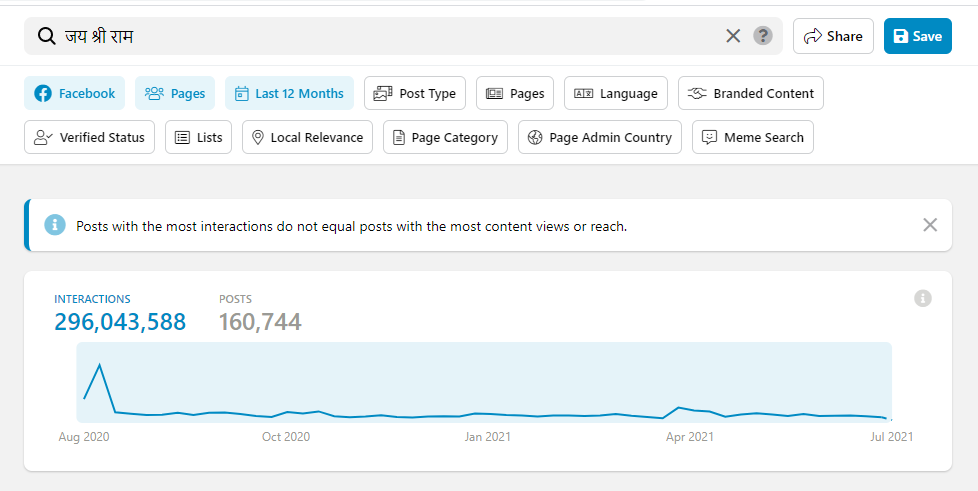Click the Meme Search button

tap(752, 137)
